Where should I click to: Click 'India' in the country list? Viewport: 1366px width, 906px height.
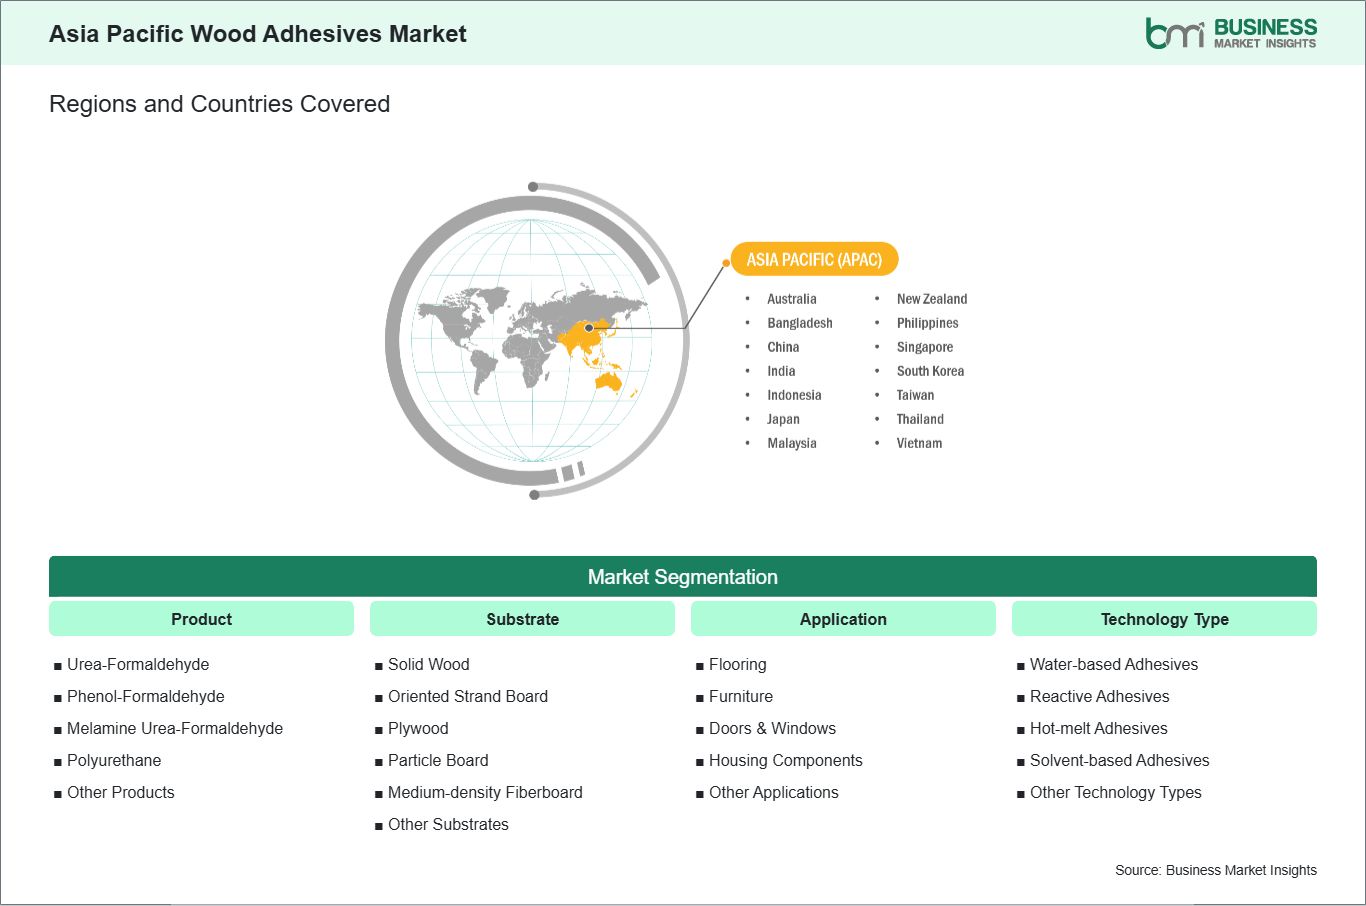click(781, 371)
